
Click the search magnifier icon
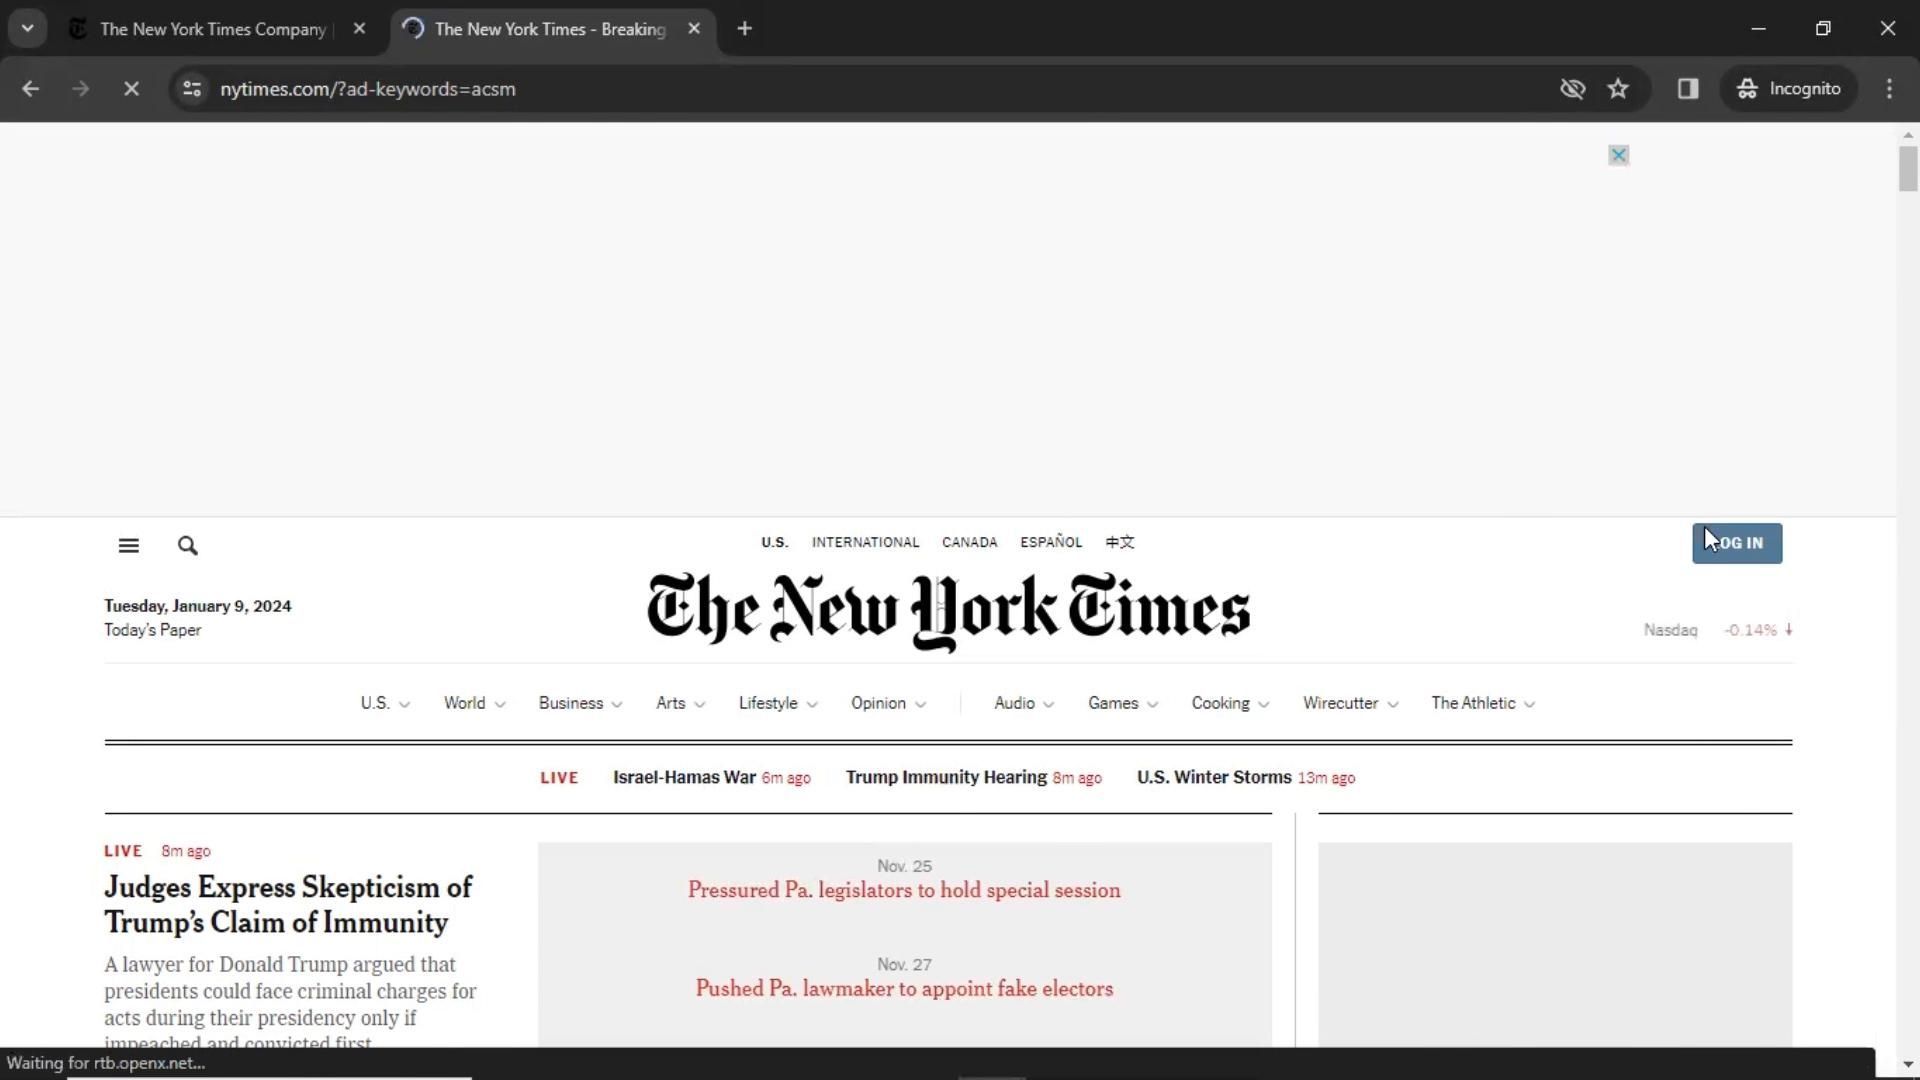[x=187, y=546]
